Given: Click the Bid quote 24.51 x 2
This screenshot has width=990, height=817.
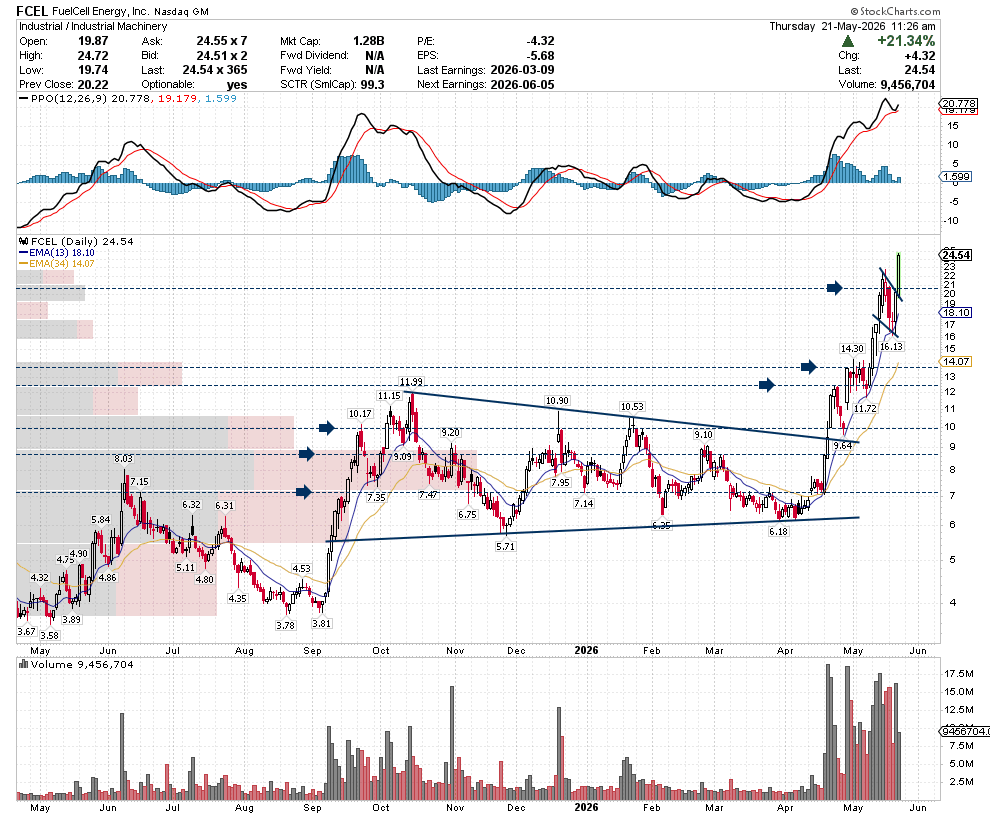Looking at the screenshot, I should [222, 56].
